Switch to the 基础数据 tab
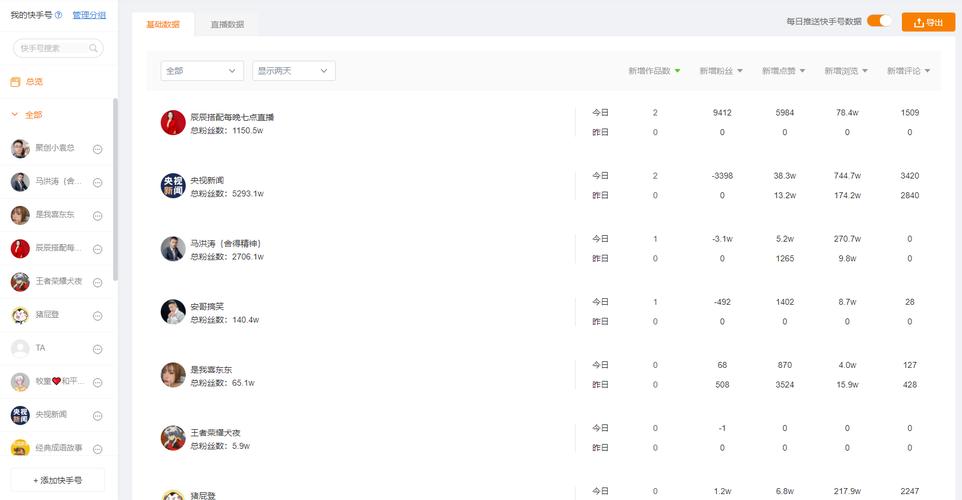 (x=163, y=25)
